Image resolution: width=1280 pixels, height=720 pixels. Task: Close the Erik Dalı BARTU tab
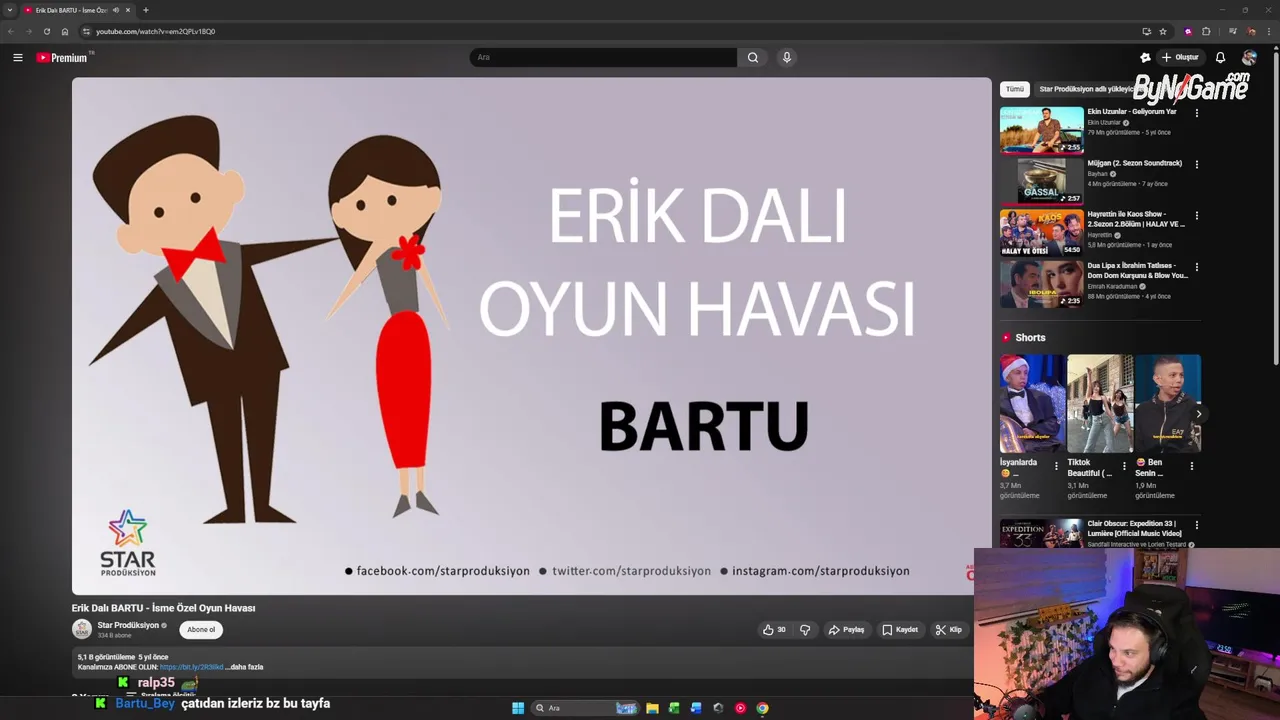click(128, 10)
